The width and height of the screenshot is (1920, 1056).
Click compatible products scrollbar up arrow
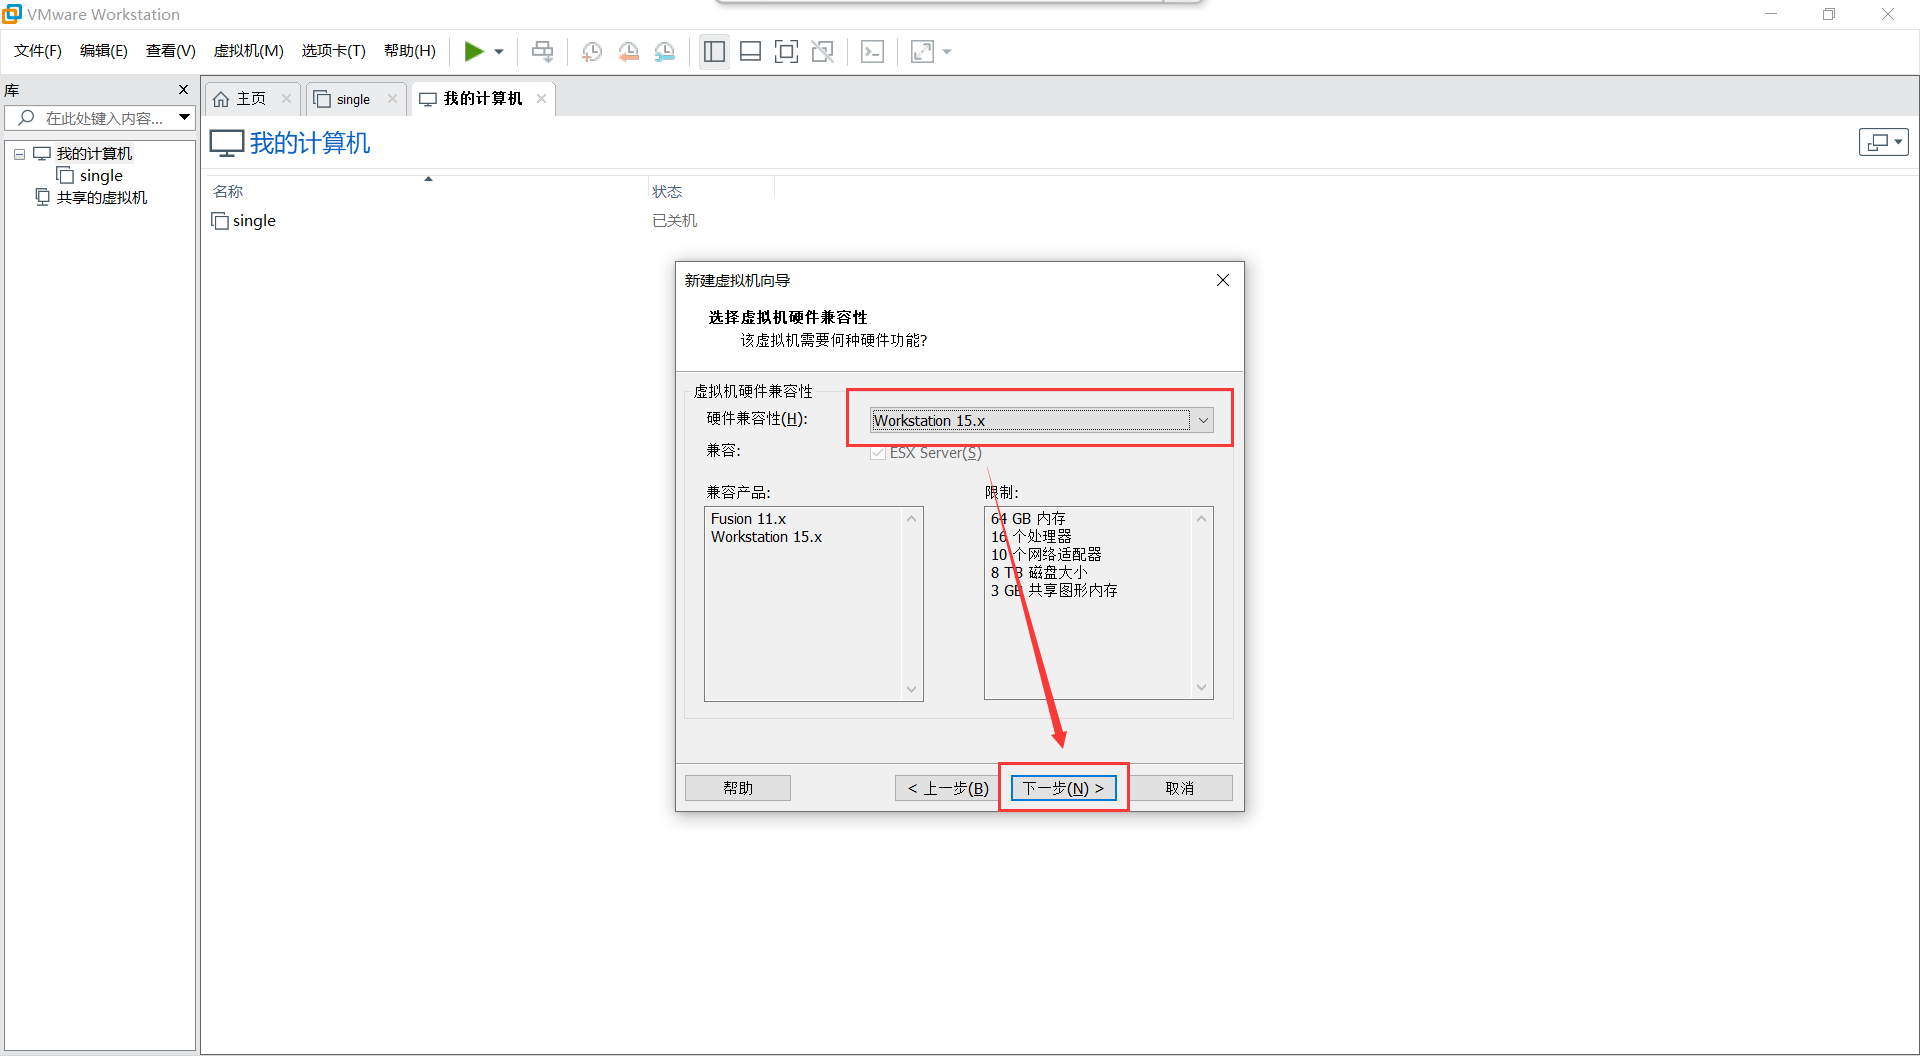911,518
